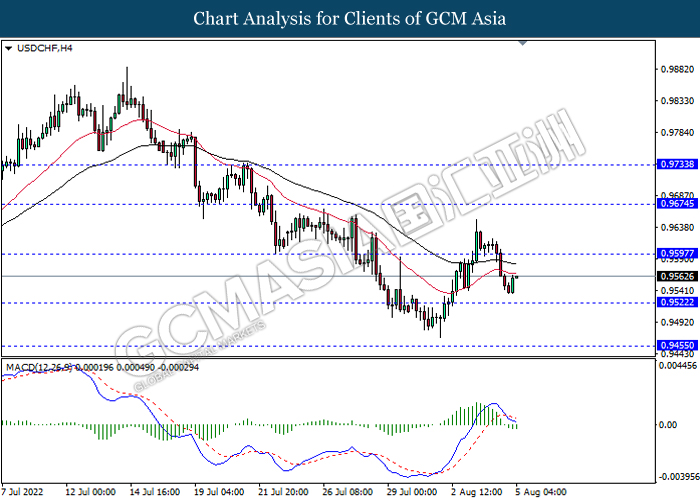
Task: Click the 0.98820 price axis value
Action: coord(677,69)
